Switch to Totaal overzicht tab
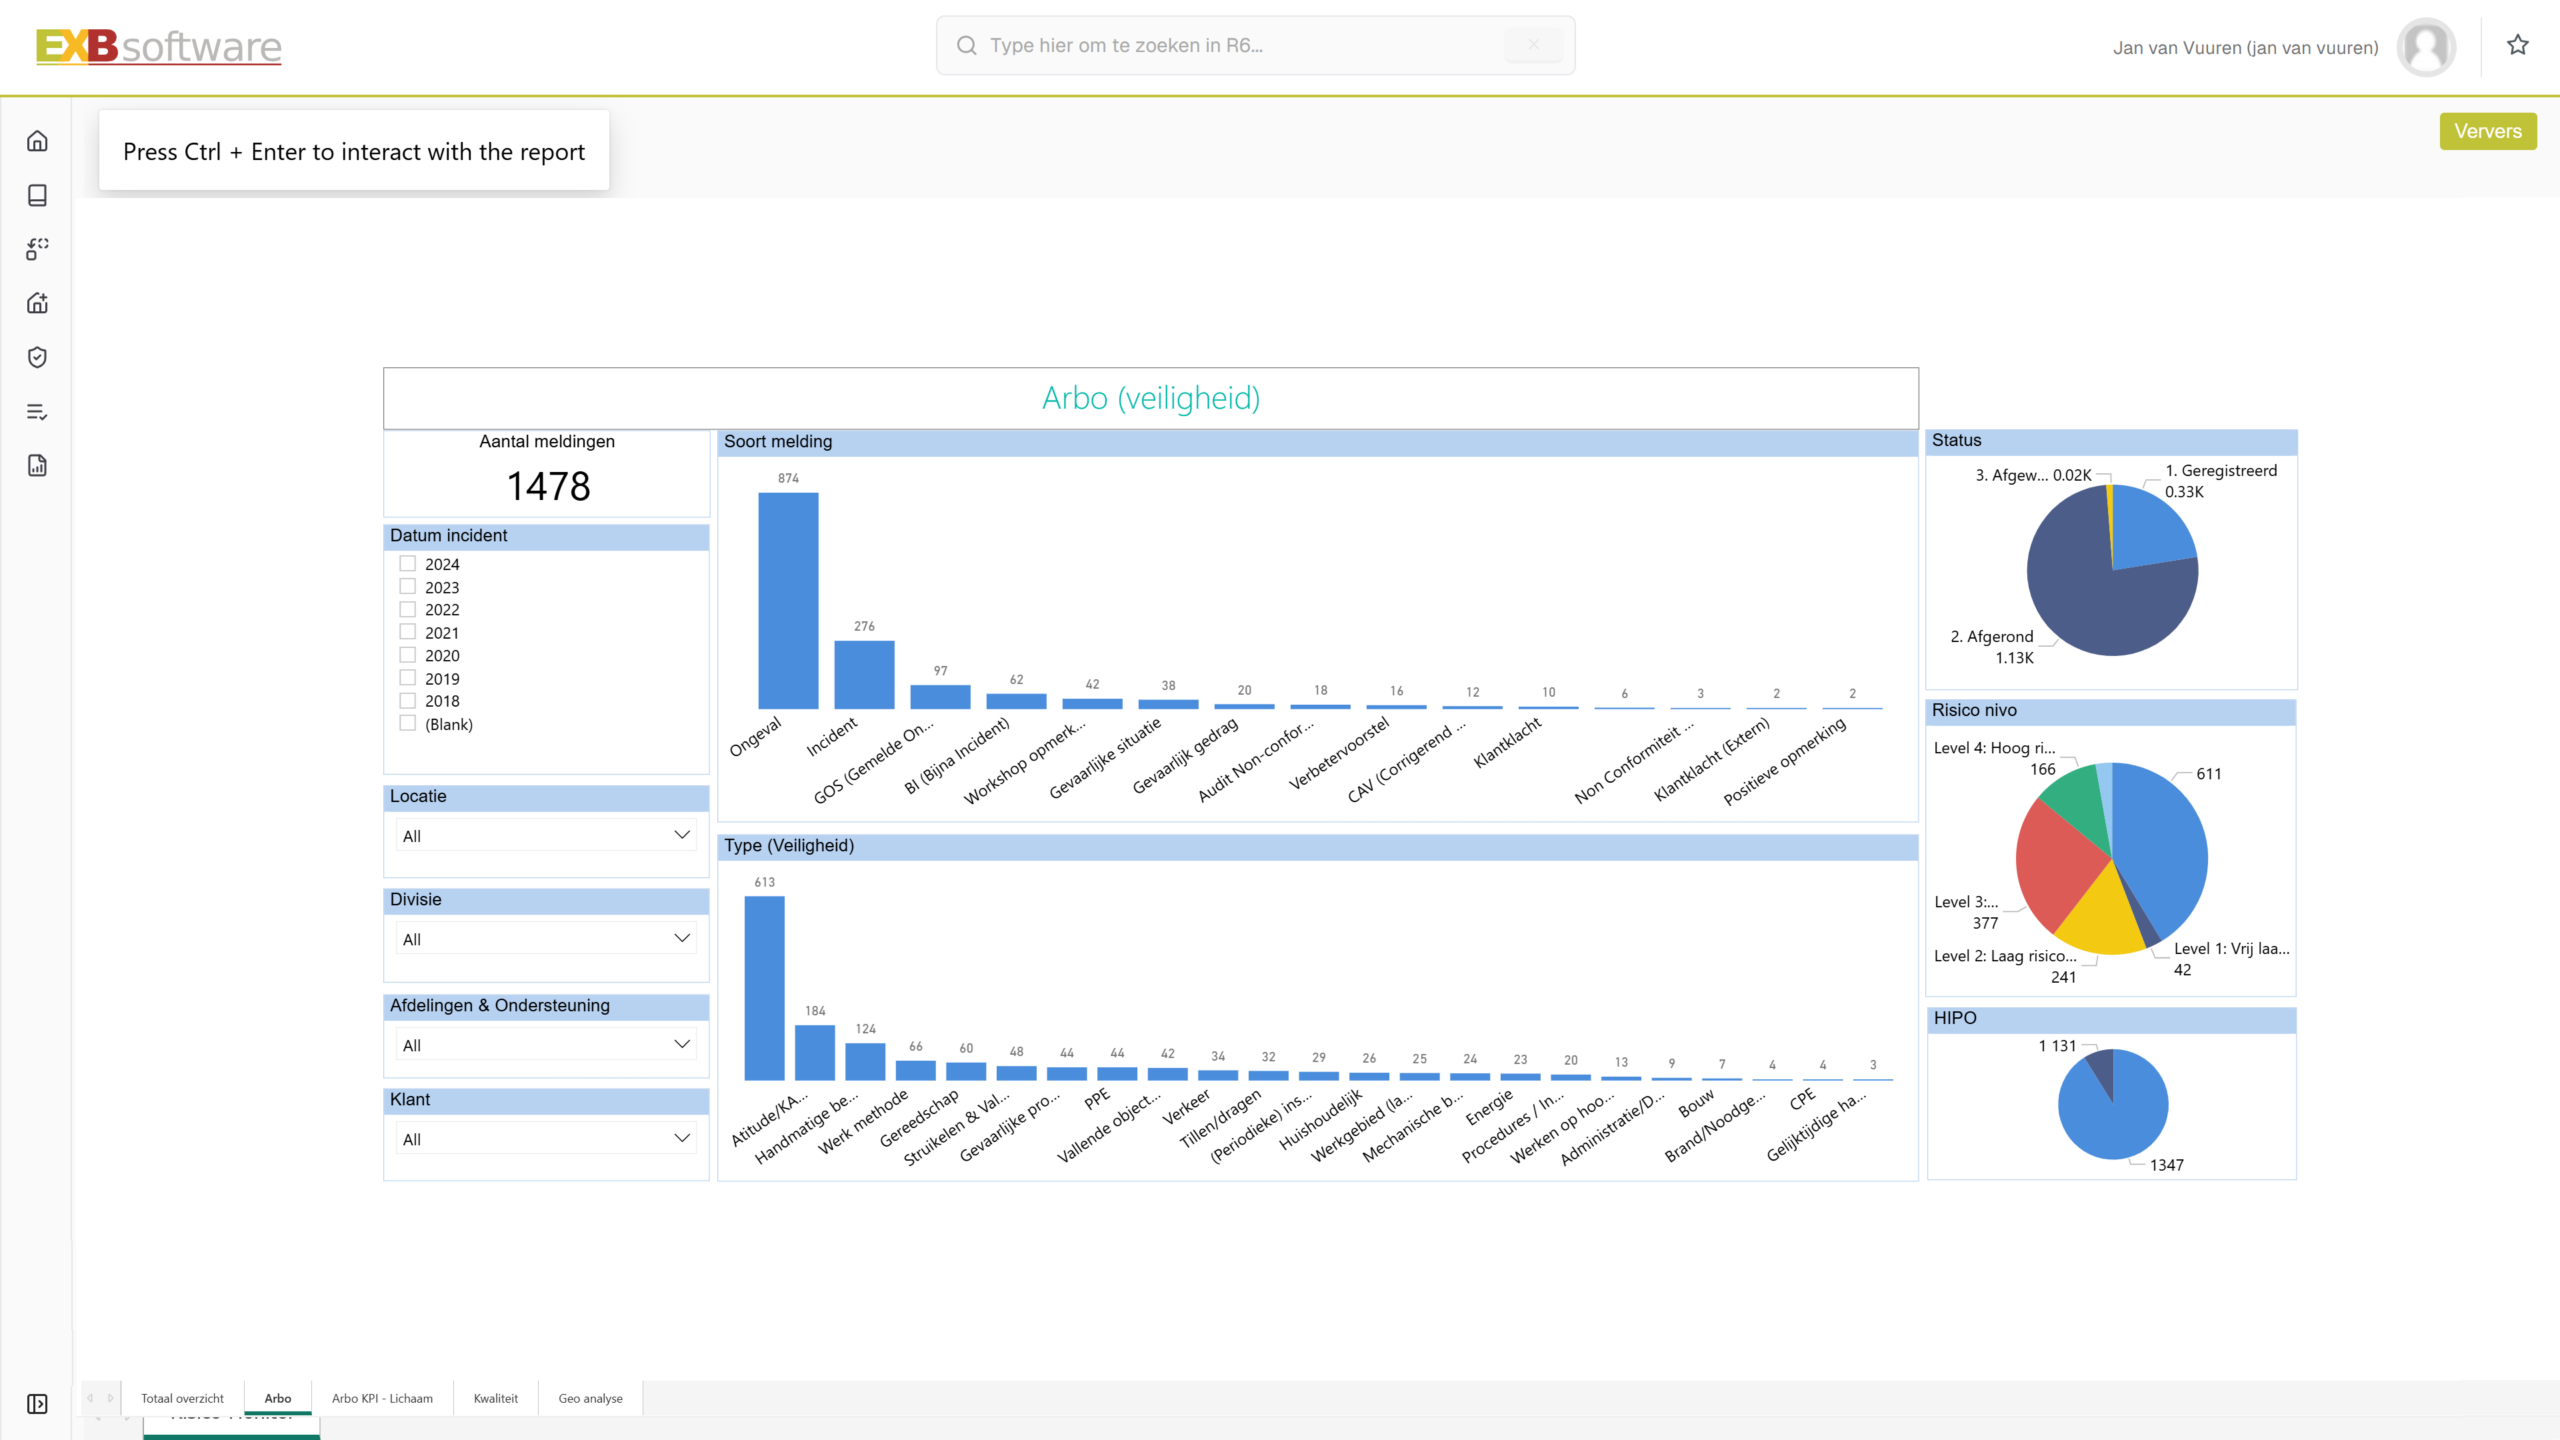This screenshot has height=1440, width=2560. (x=182, y=1398)
